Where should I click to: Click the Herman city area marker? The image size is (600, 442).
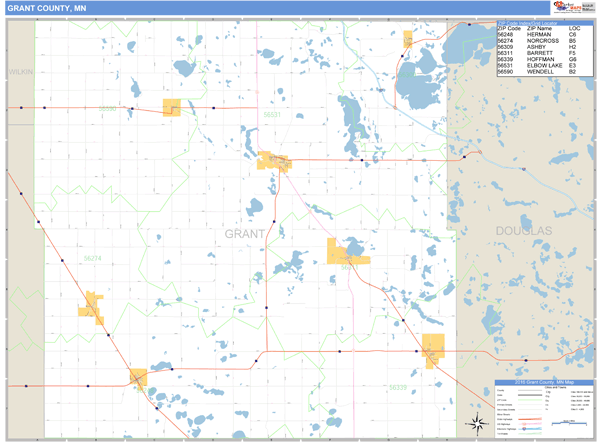coord(92,308)
